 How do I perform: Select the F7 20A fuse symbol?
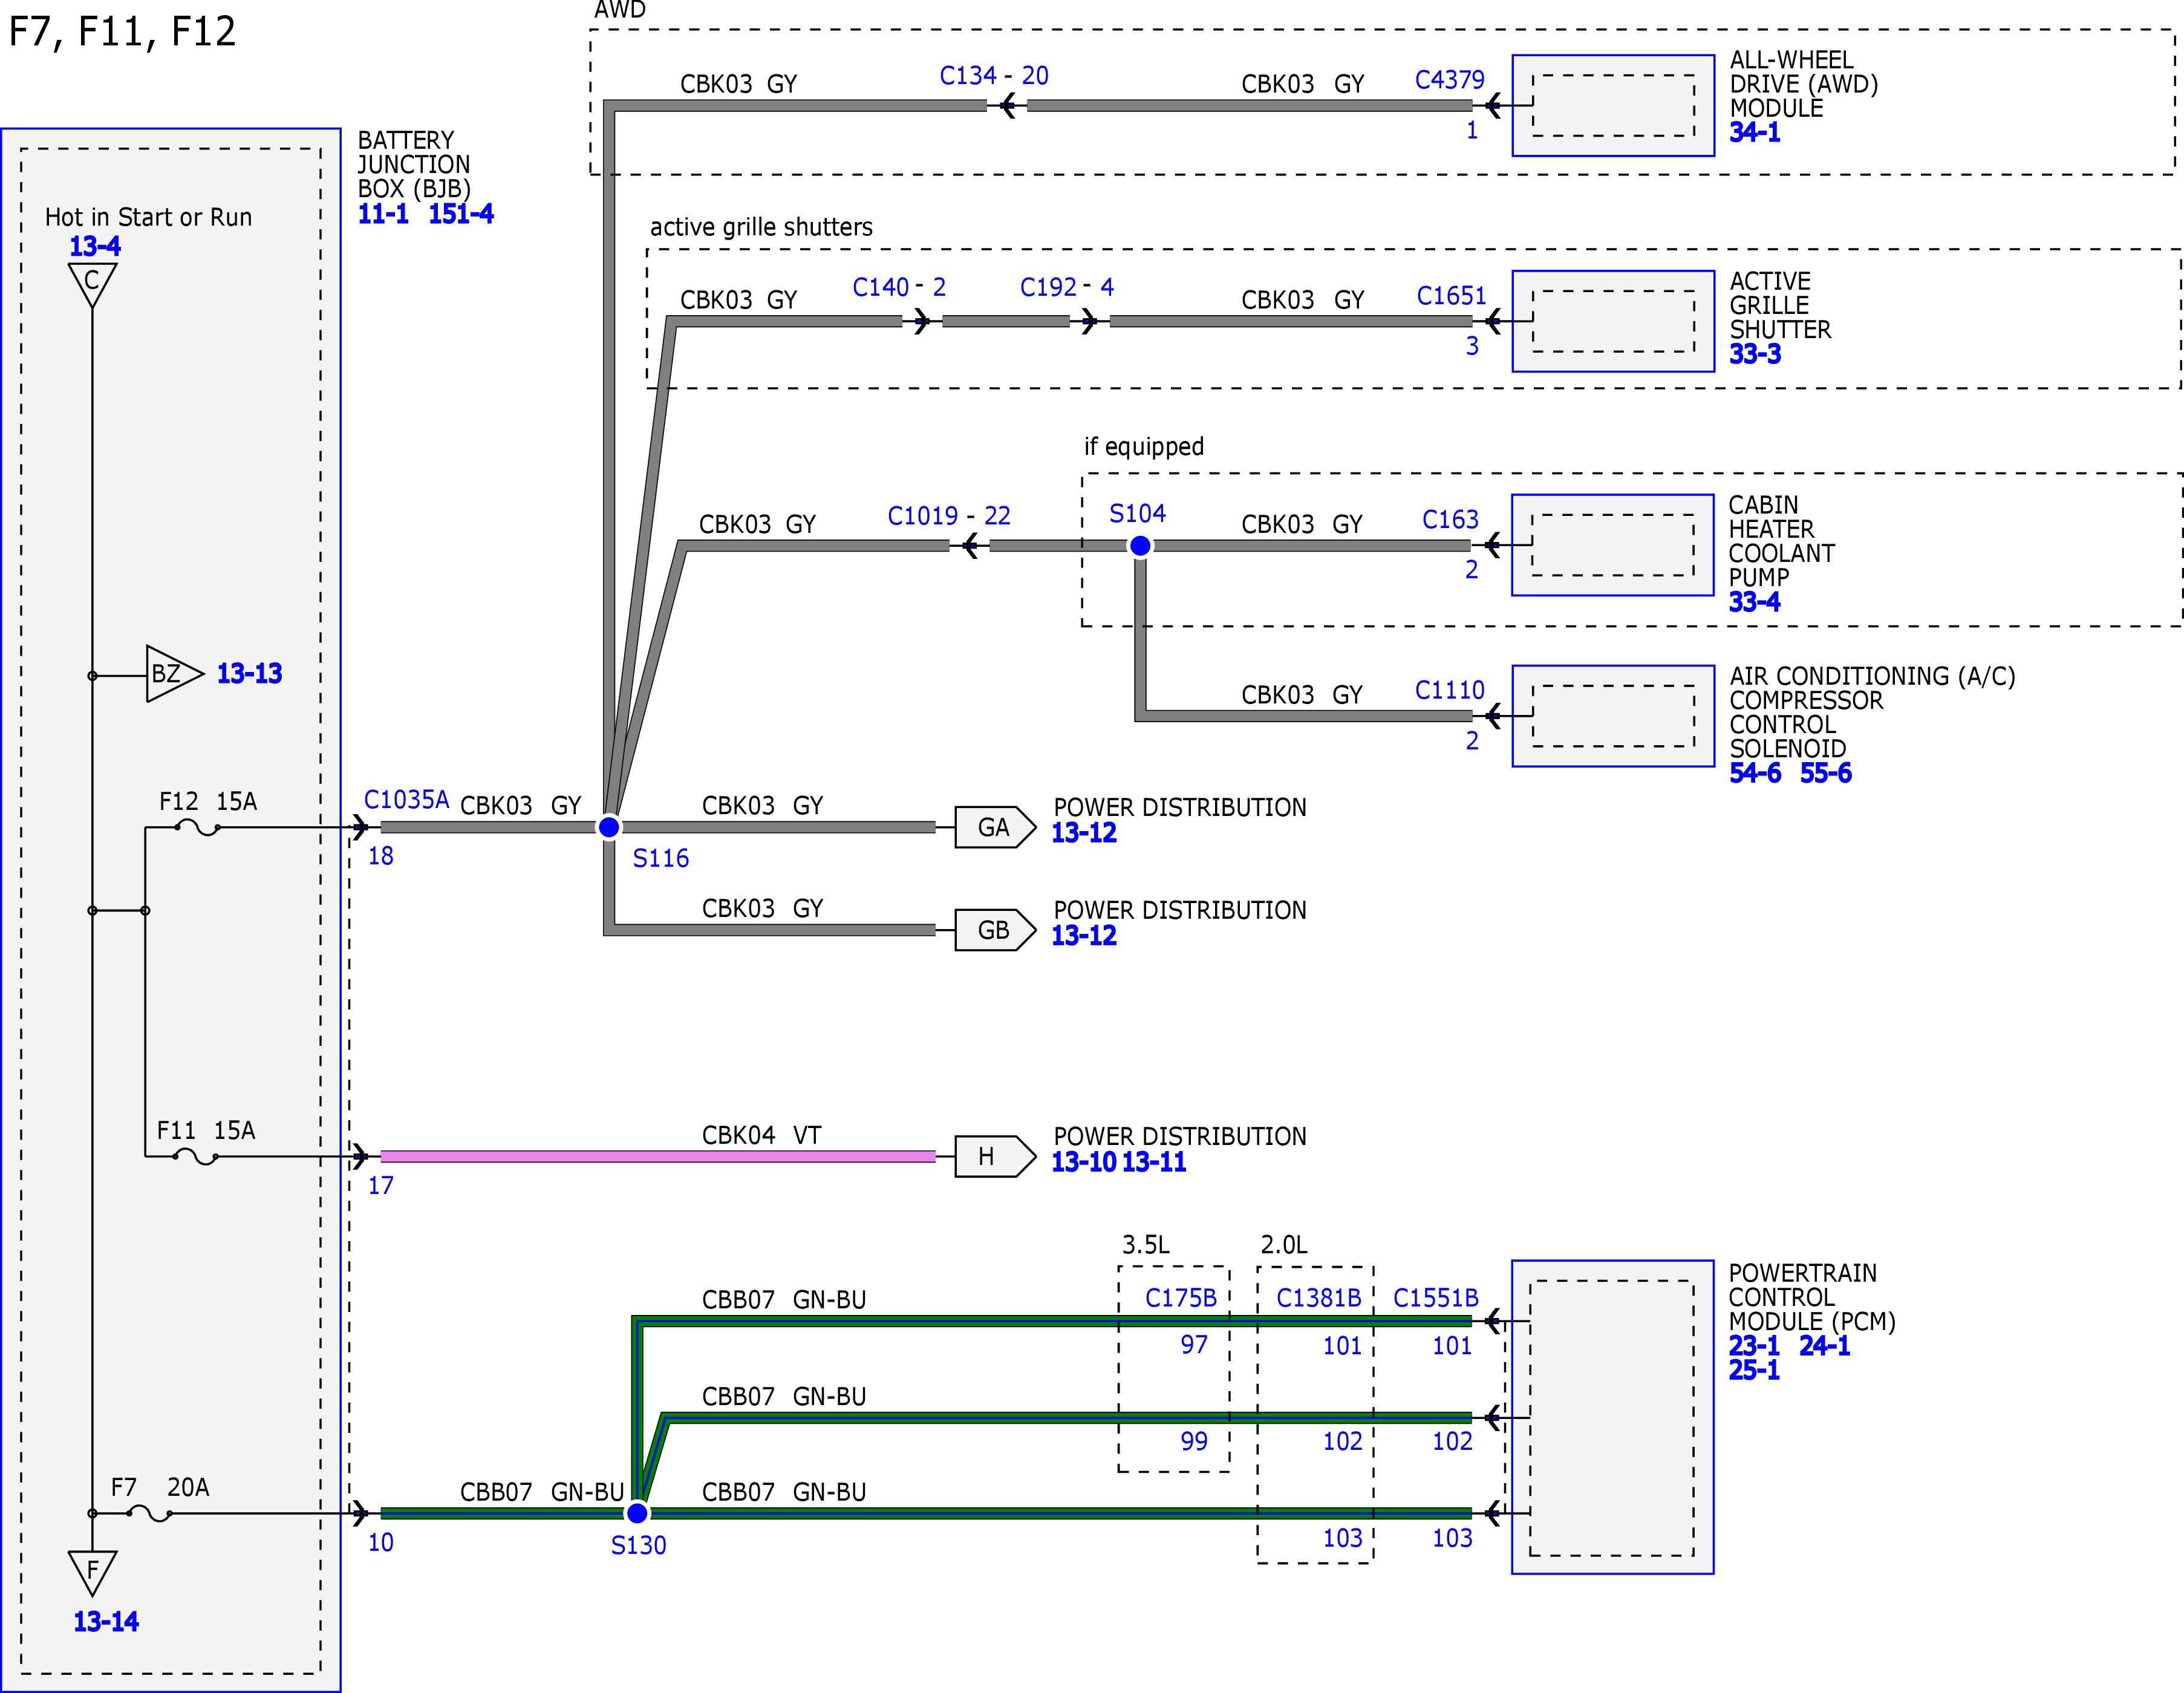pyautogui.click(x=150, y=1514)
